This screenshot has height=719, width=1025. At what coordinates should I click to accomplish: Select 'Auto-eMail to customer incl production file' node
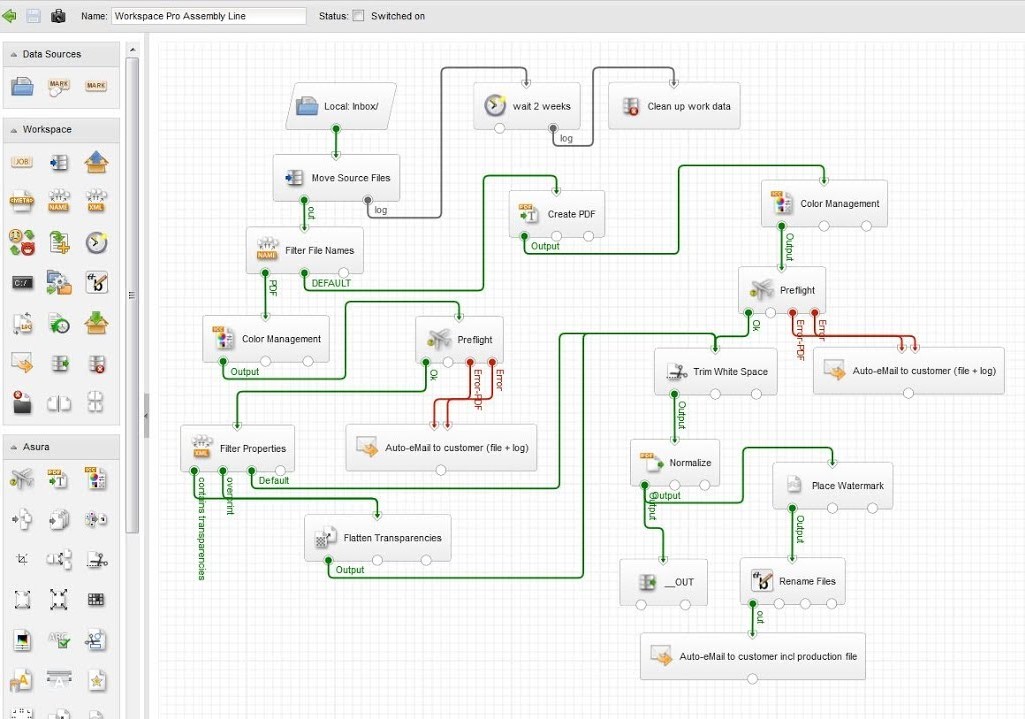click(x=752, y=656)
